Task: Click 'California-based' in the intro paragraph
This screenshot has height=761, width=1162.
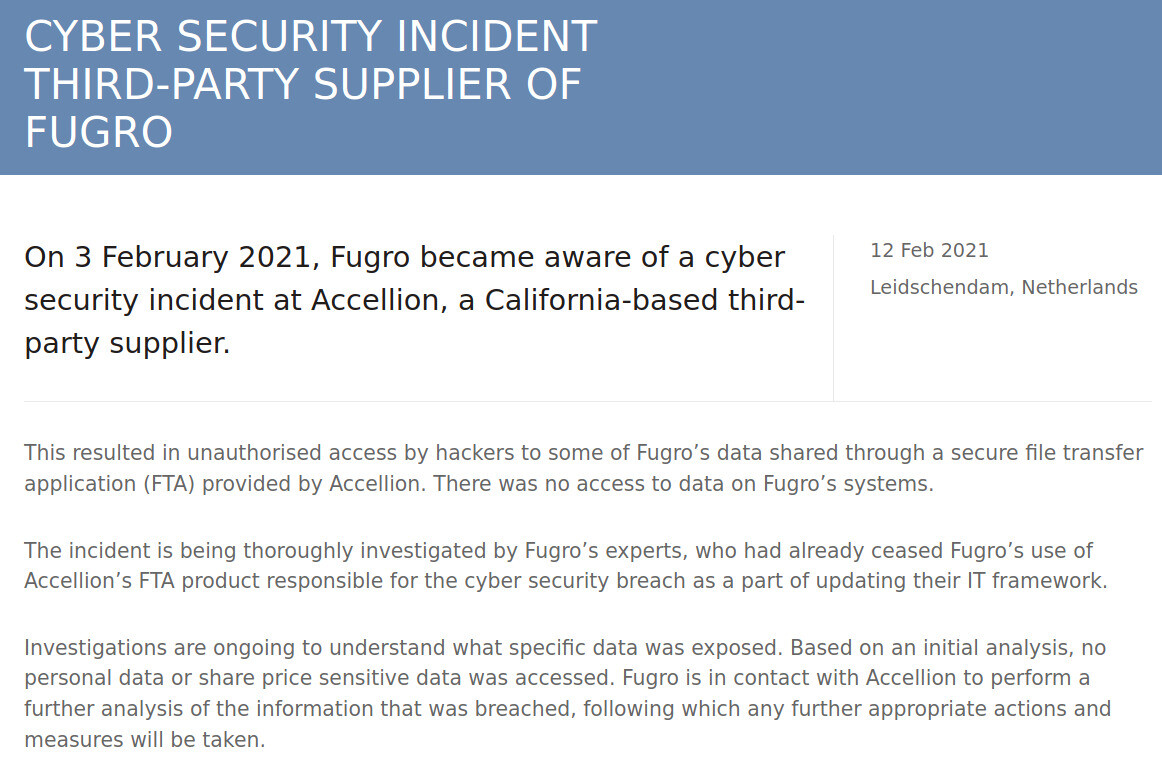Action: [x=602, y=300]
